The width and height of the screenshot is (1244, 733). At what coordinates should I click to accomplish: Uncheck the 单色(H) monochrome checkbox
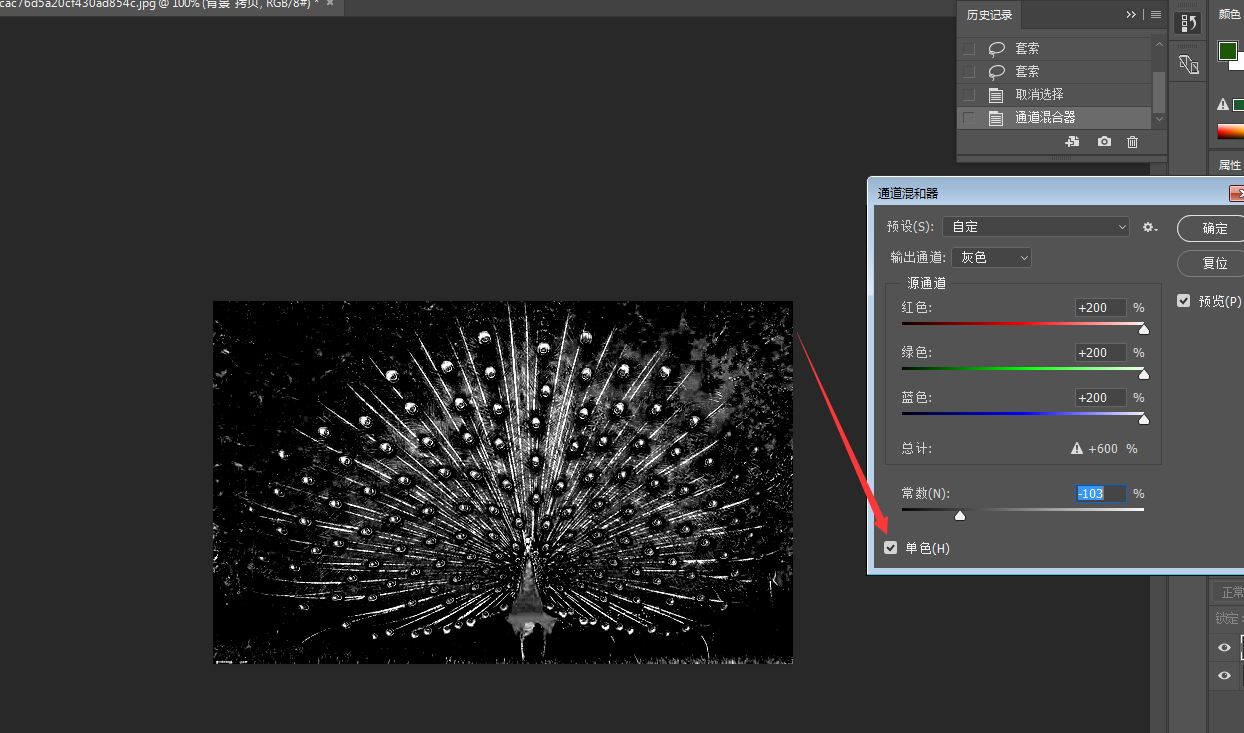891,548
